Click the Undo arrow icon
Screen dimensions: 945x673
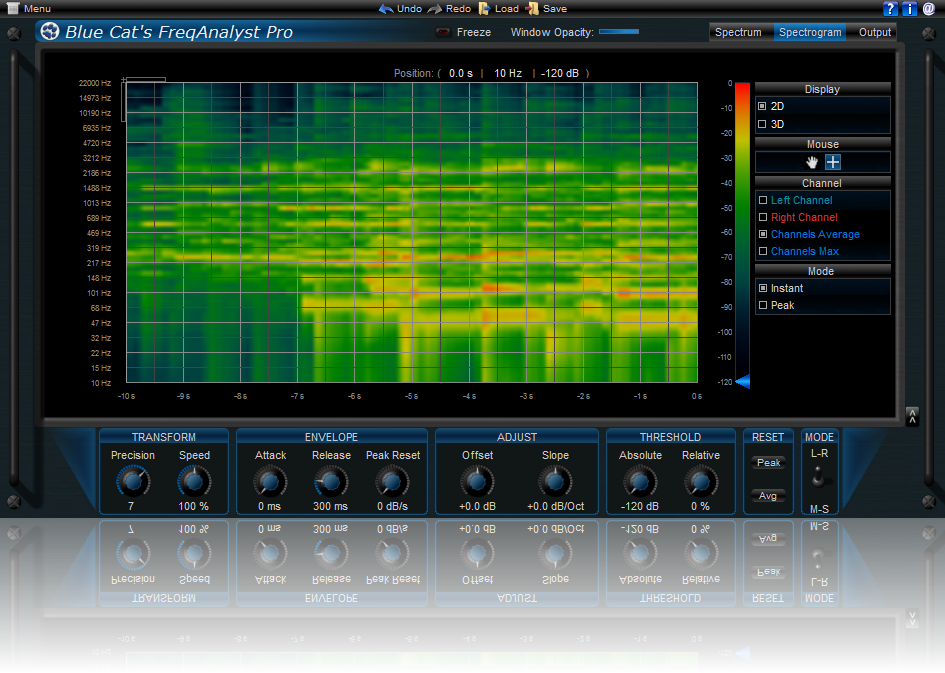tap(386, 8)
